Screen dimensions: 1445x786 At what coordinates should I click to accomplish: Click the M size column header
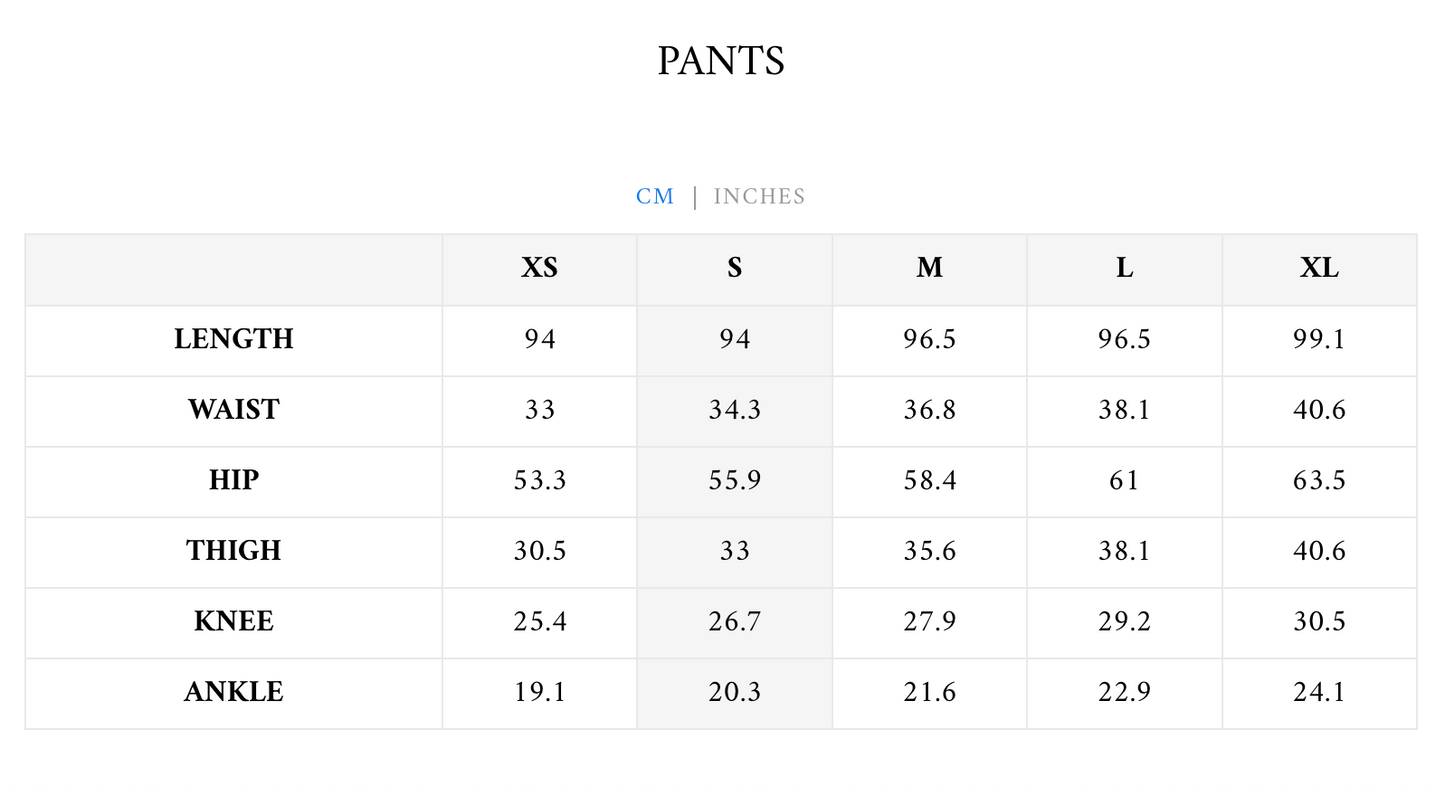click(x=930, y=268)
